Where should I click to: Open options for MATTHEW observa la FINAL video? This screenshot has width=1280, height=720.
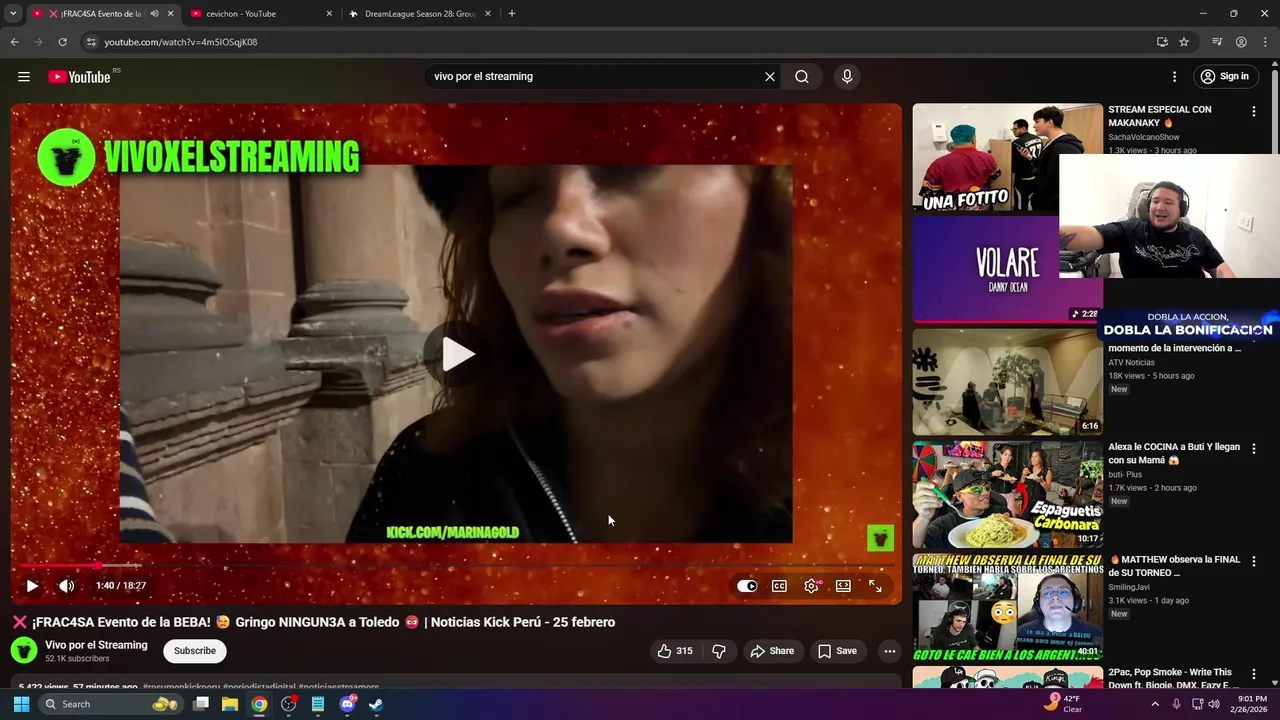1254,561
